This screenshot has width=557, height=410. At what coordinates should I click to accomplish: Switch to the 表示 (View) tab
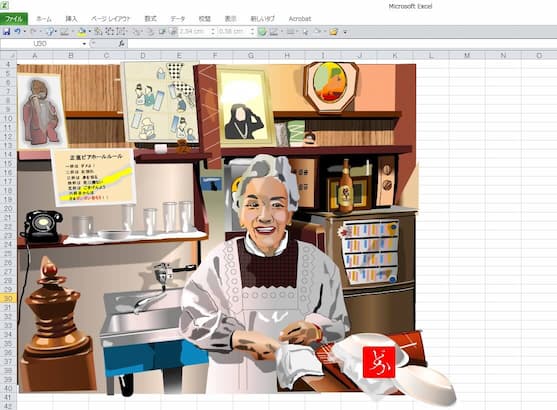pyautogui.click(x=231, y=19)
